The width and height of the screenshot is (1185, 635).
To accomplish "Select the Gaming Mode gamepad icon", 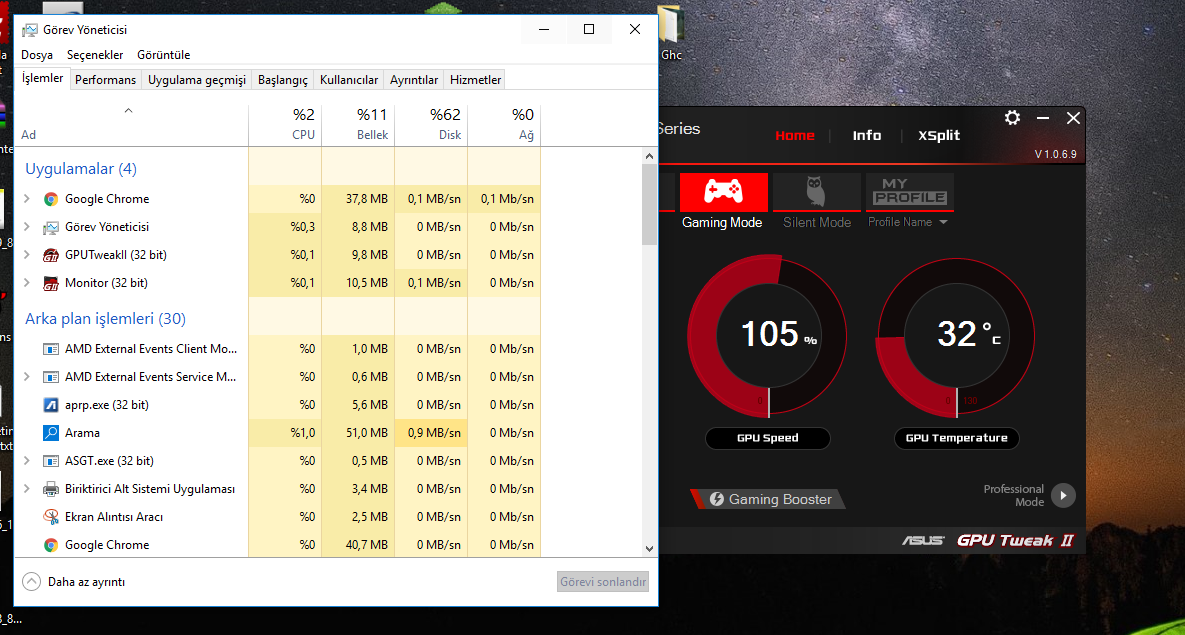I will pos(723,192).
